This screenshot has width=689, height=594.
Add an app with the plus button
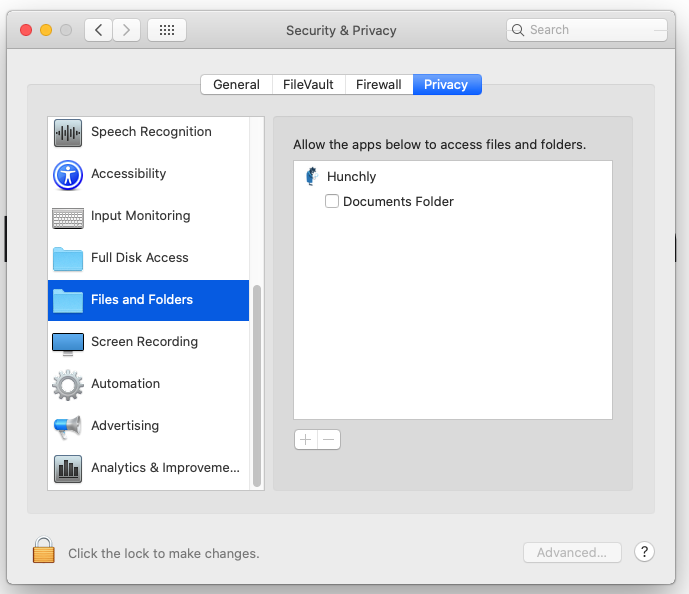(306, 439)
